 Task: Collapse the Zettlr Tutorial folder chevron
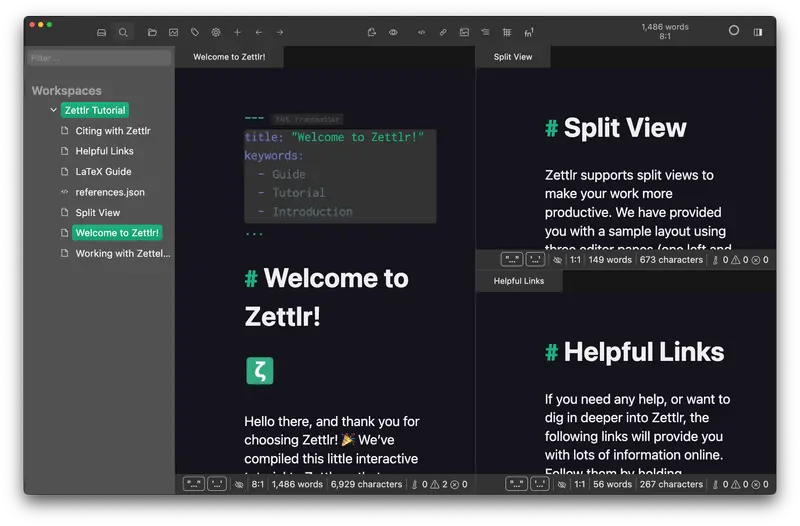pyautogui.click(x=54, y=110)
